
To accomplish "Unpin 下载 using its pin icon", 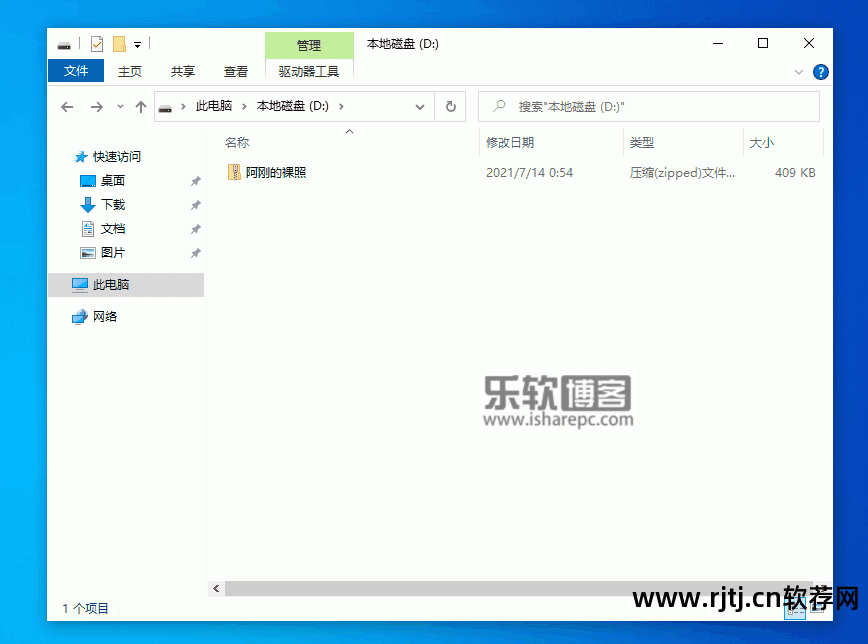I will 196,204.
